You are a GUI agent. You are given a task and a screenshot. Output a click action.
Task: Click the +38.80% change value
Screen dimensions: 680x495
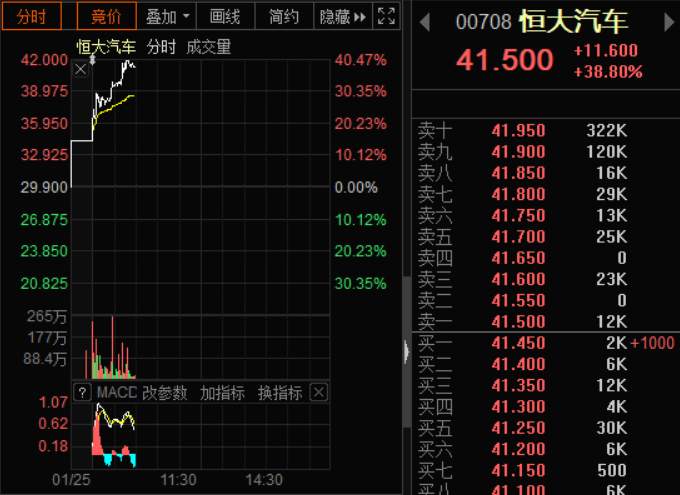click(x=608, y=72)
